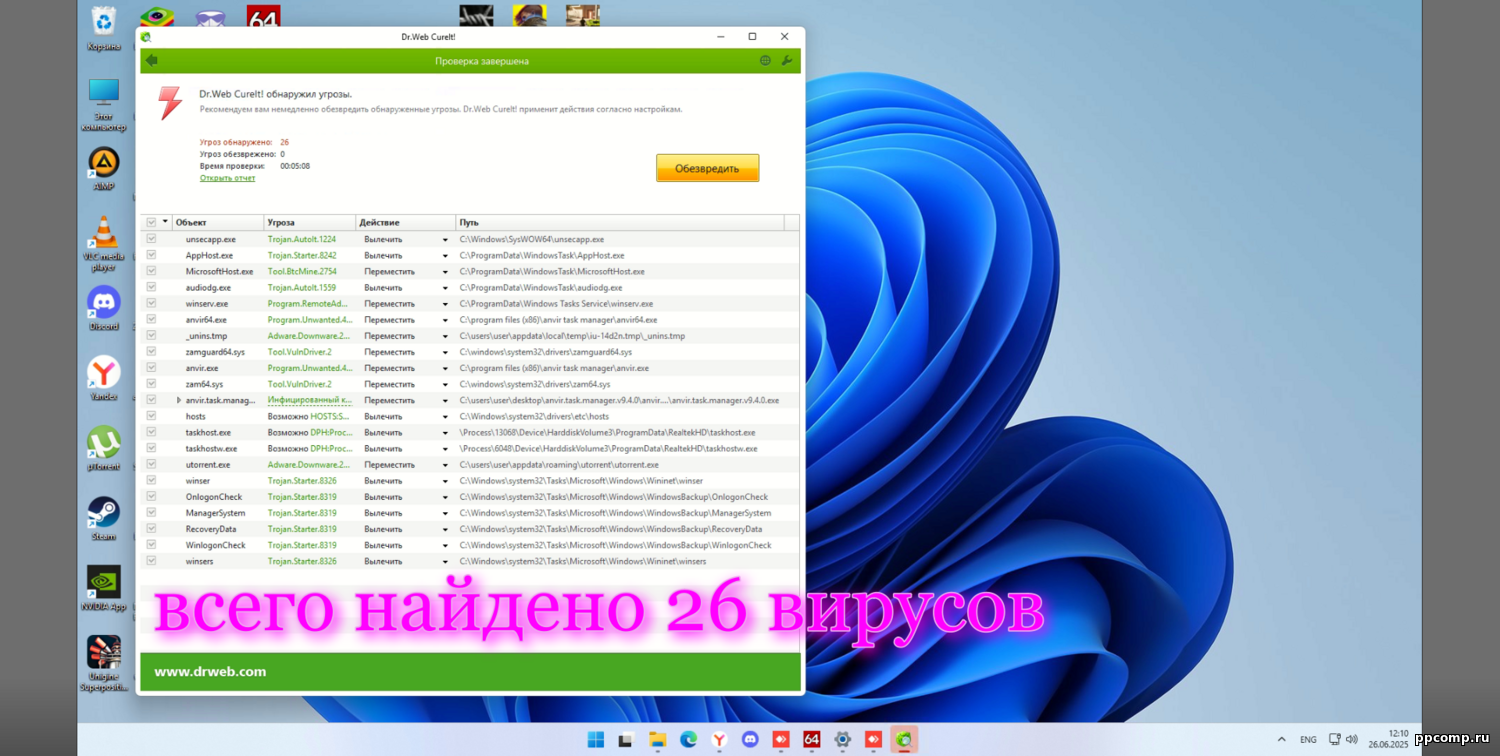Open action dropdown for unsecapp.exe
The image size is (1500, 756).
coord(445,240)
